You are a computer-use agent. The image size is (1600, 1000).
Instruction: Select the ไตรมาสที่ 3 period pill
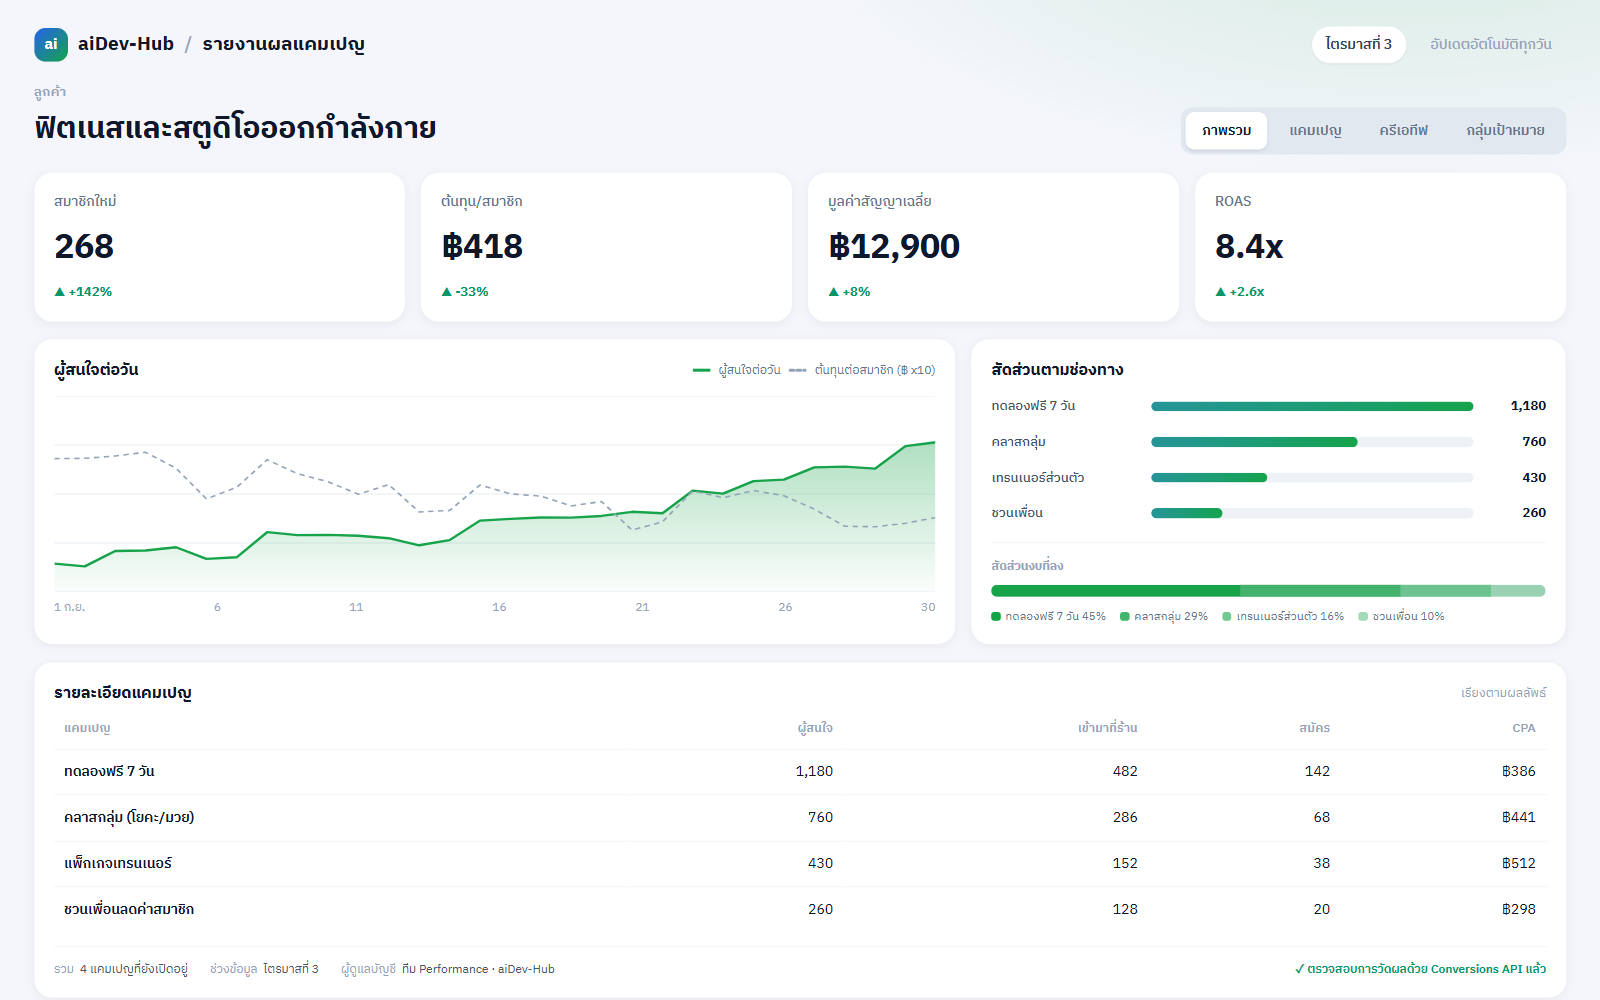(1359, 44)
